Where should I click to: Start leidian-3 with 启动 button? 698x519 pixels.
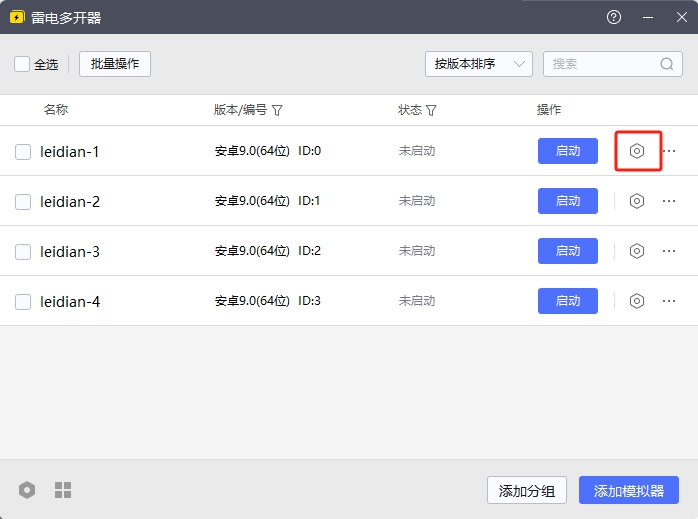[x=568, y=251]
